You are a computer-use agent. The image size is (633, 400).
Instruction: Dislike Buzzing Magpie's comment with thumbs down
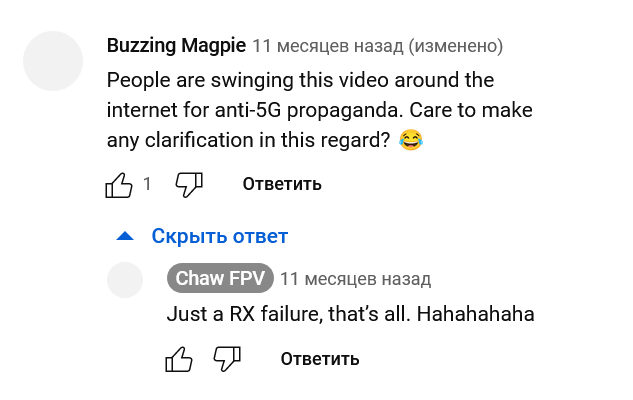[189, 185]
